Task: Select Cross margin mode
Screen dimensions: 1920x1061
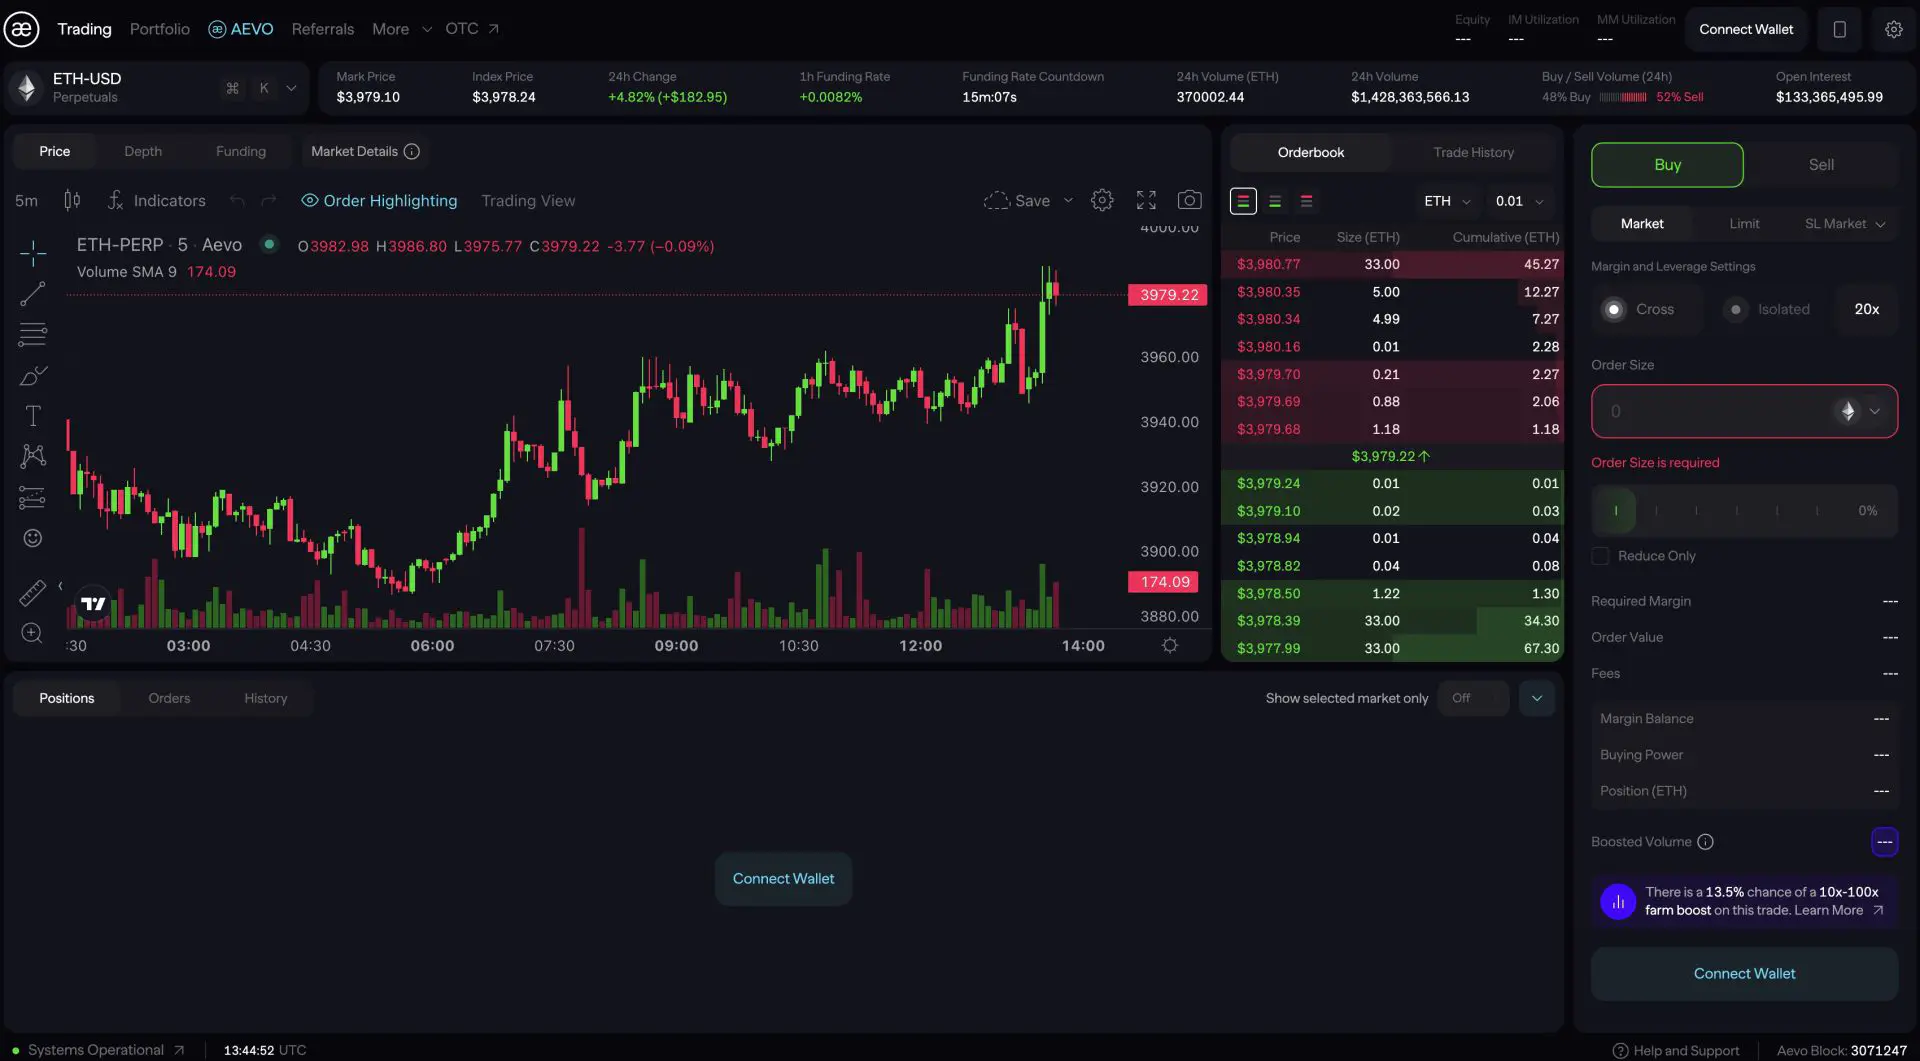Action: (1646, 309)
